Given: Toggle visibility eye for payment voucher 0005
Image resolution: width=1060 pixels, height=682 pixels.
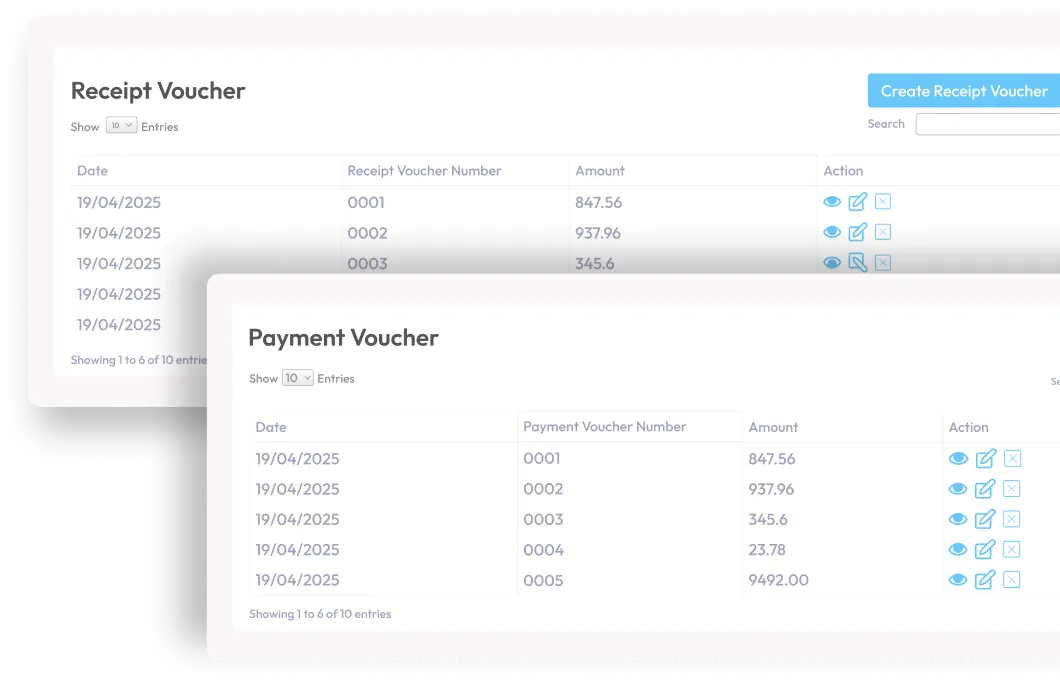Looking at the screenshot, I should pos(958,579).
